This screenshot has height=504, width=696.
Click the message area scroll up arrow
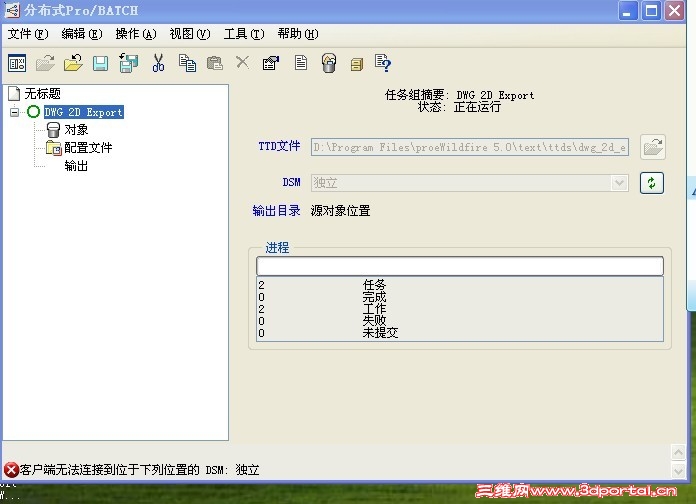pyautogui.click(x=678, y=452)
